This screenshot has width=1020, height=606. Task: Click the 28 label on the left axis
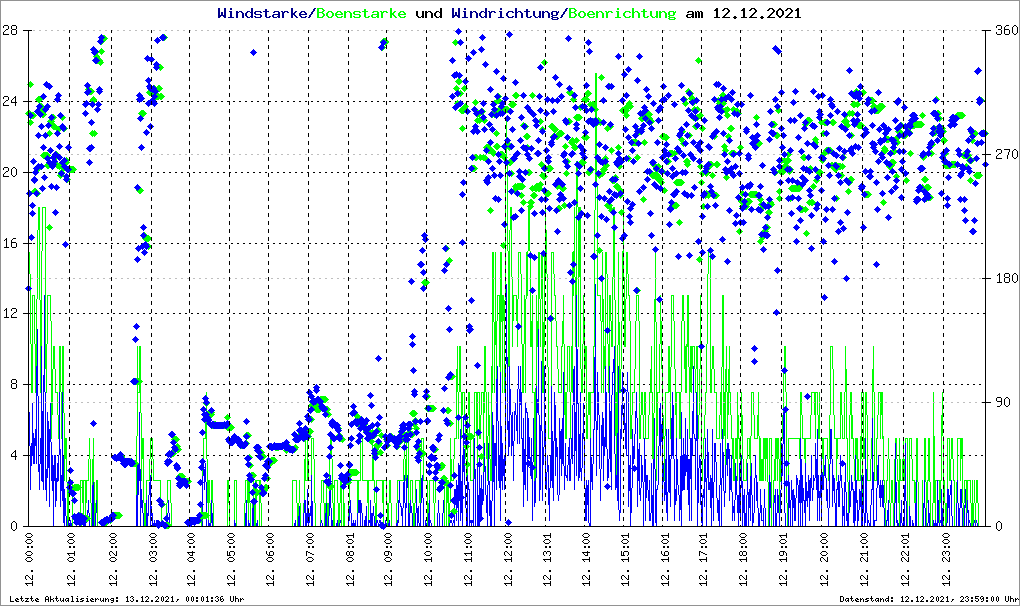[11, 30]
